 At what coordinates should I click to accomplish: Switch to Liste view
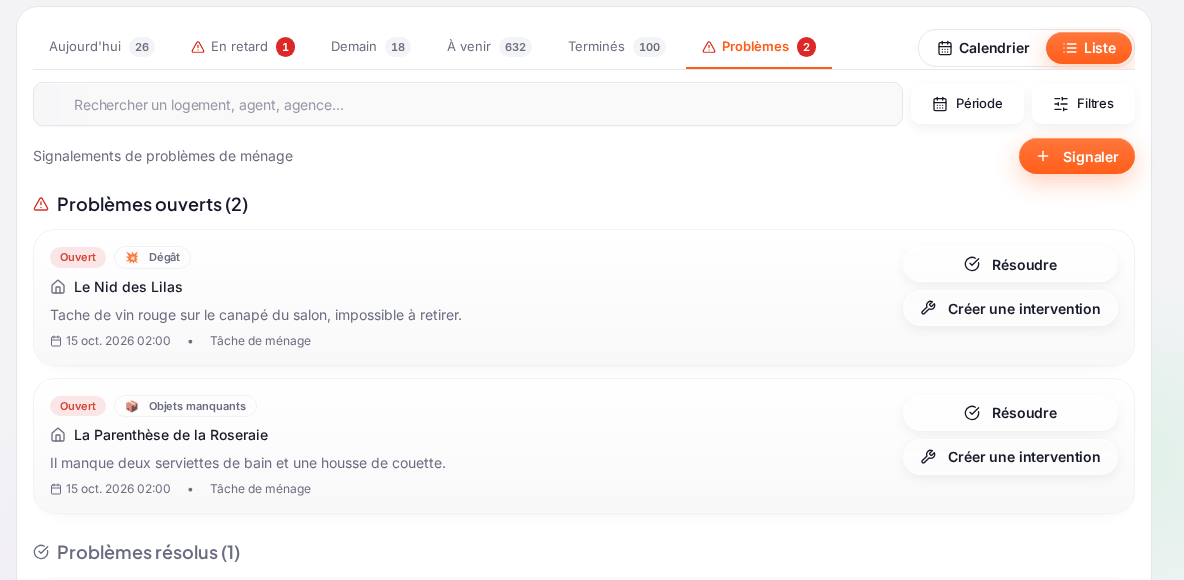pyautogui.click(x=1089, y=48)
